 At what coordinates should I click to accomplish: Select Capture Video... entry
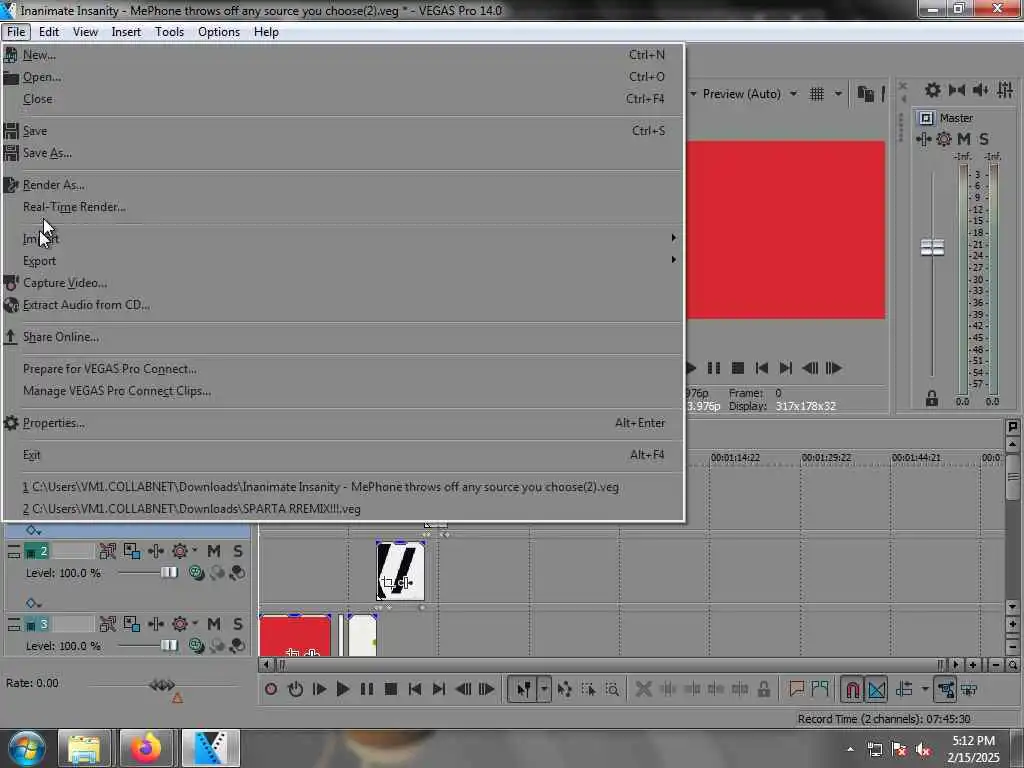point(344,283)
